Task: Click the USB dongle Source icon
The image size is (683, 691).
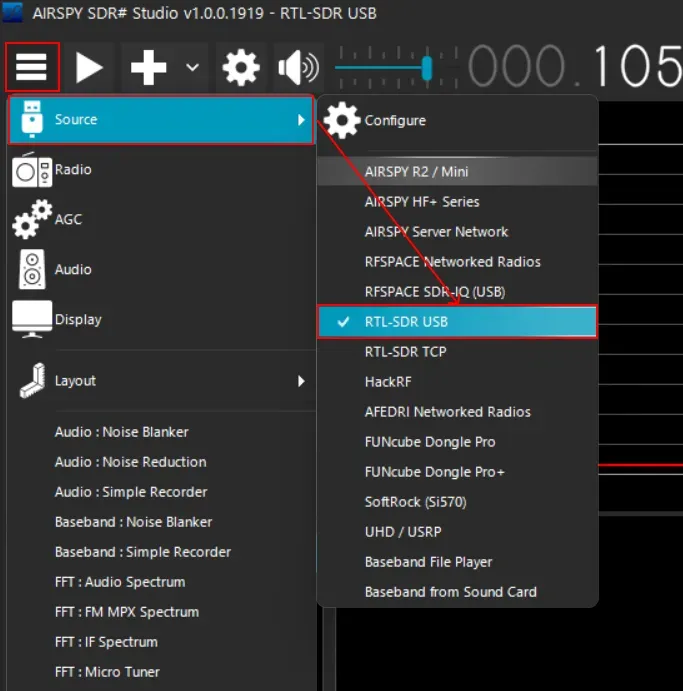Action: 32,119
